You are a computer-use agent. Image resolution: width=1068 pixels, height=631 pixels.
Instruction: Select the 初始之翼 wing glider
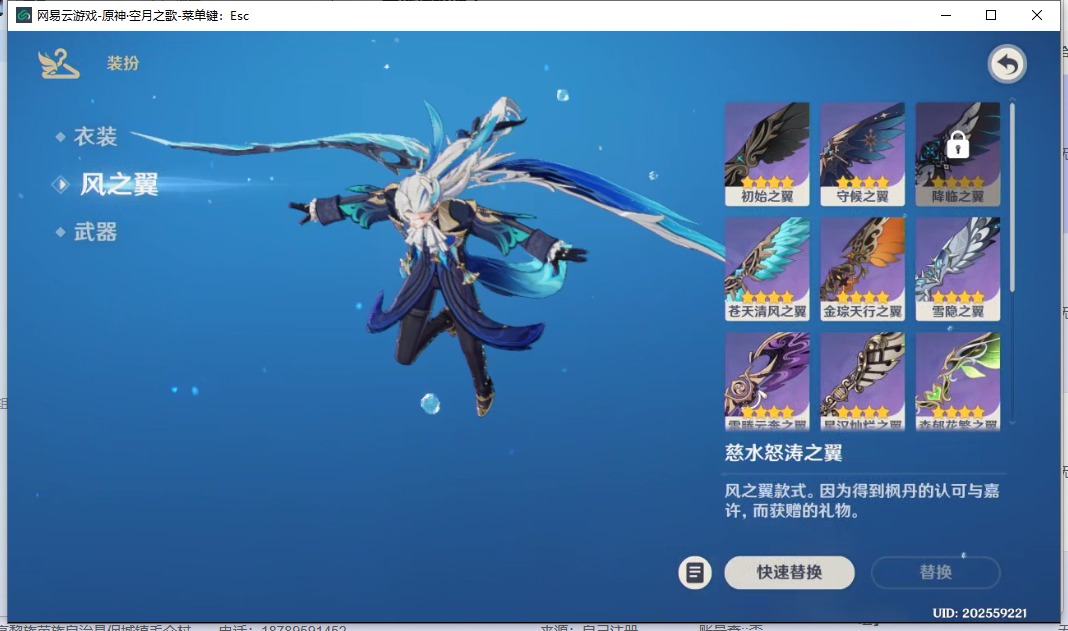[x=767, y=154]
